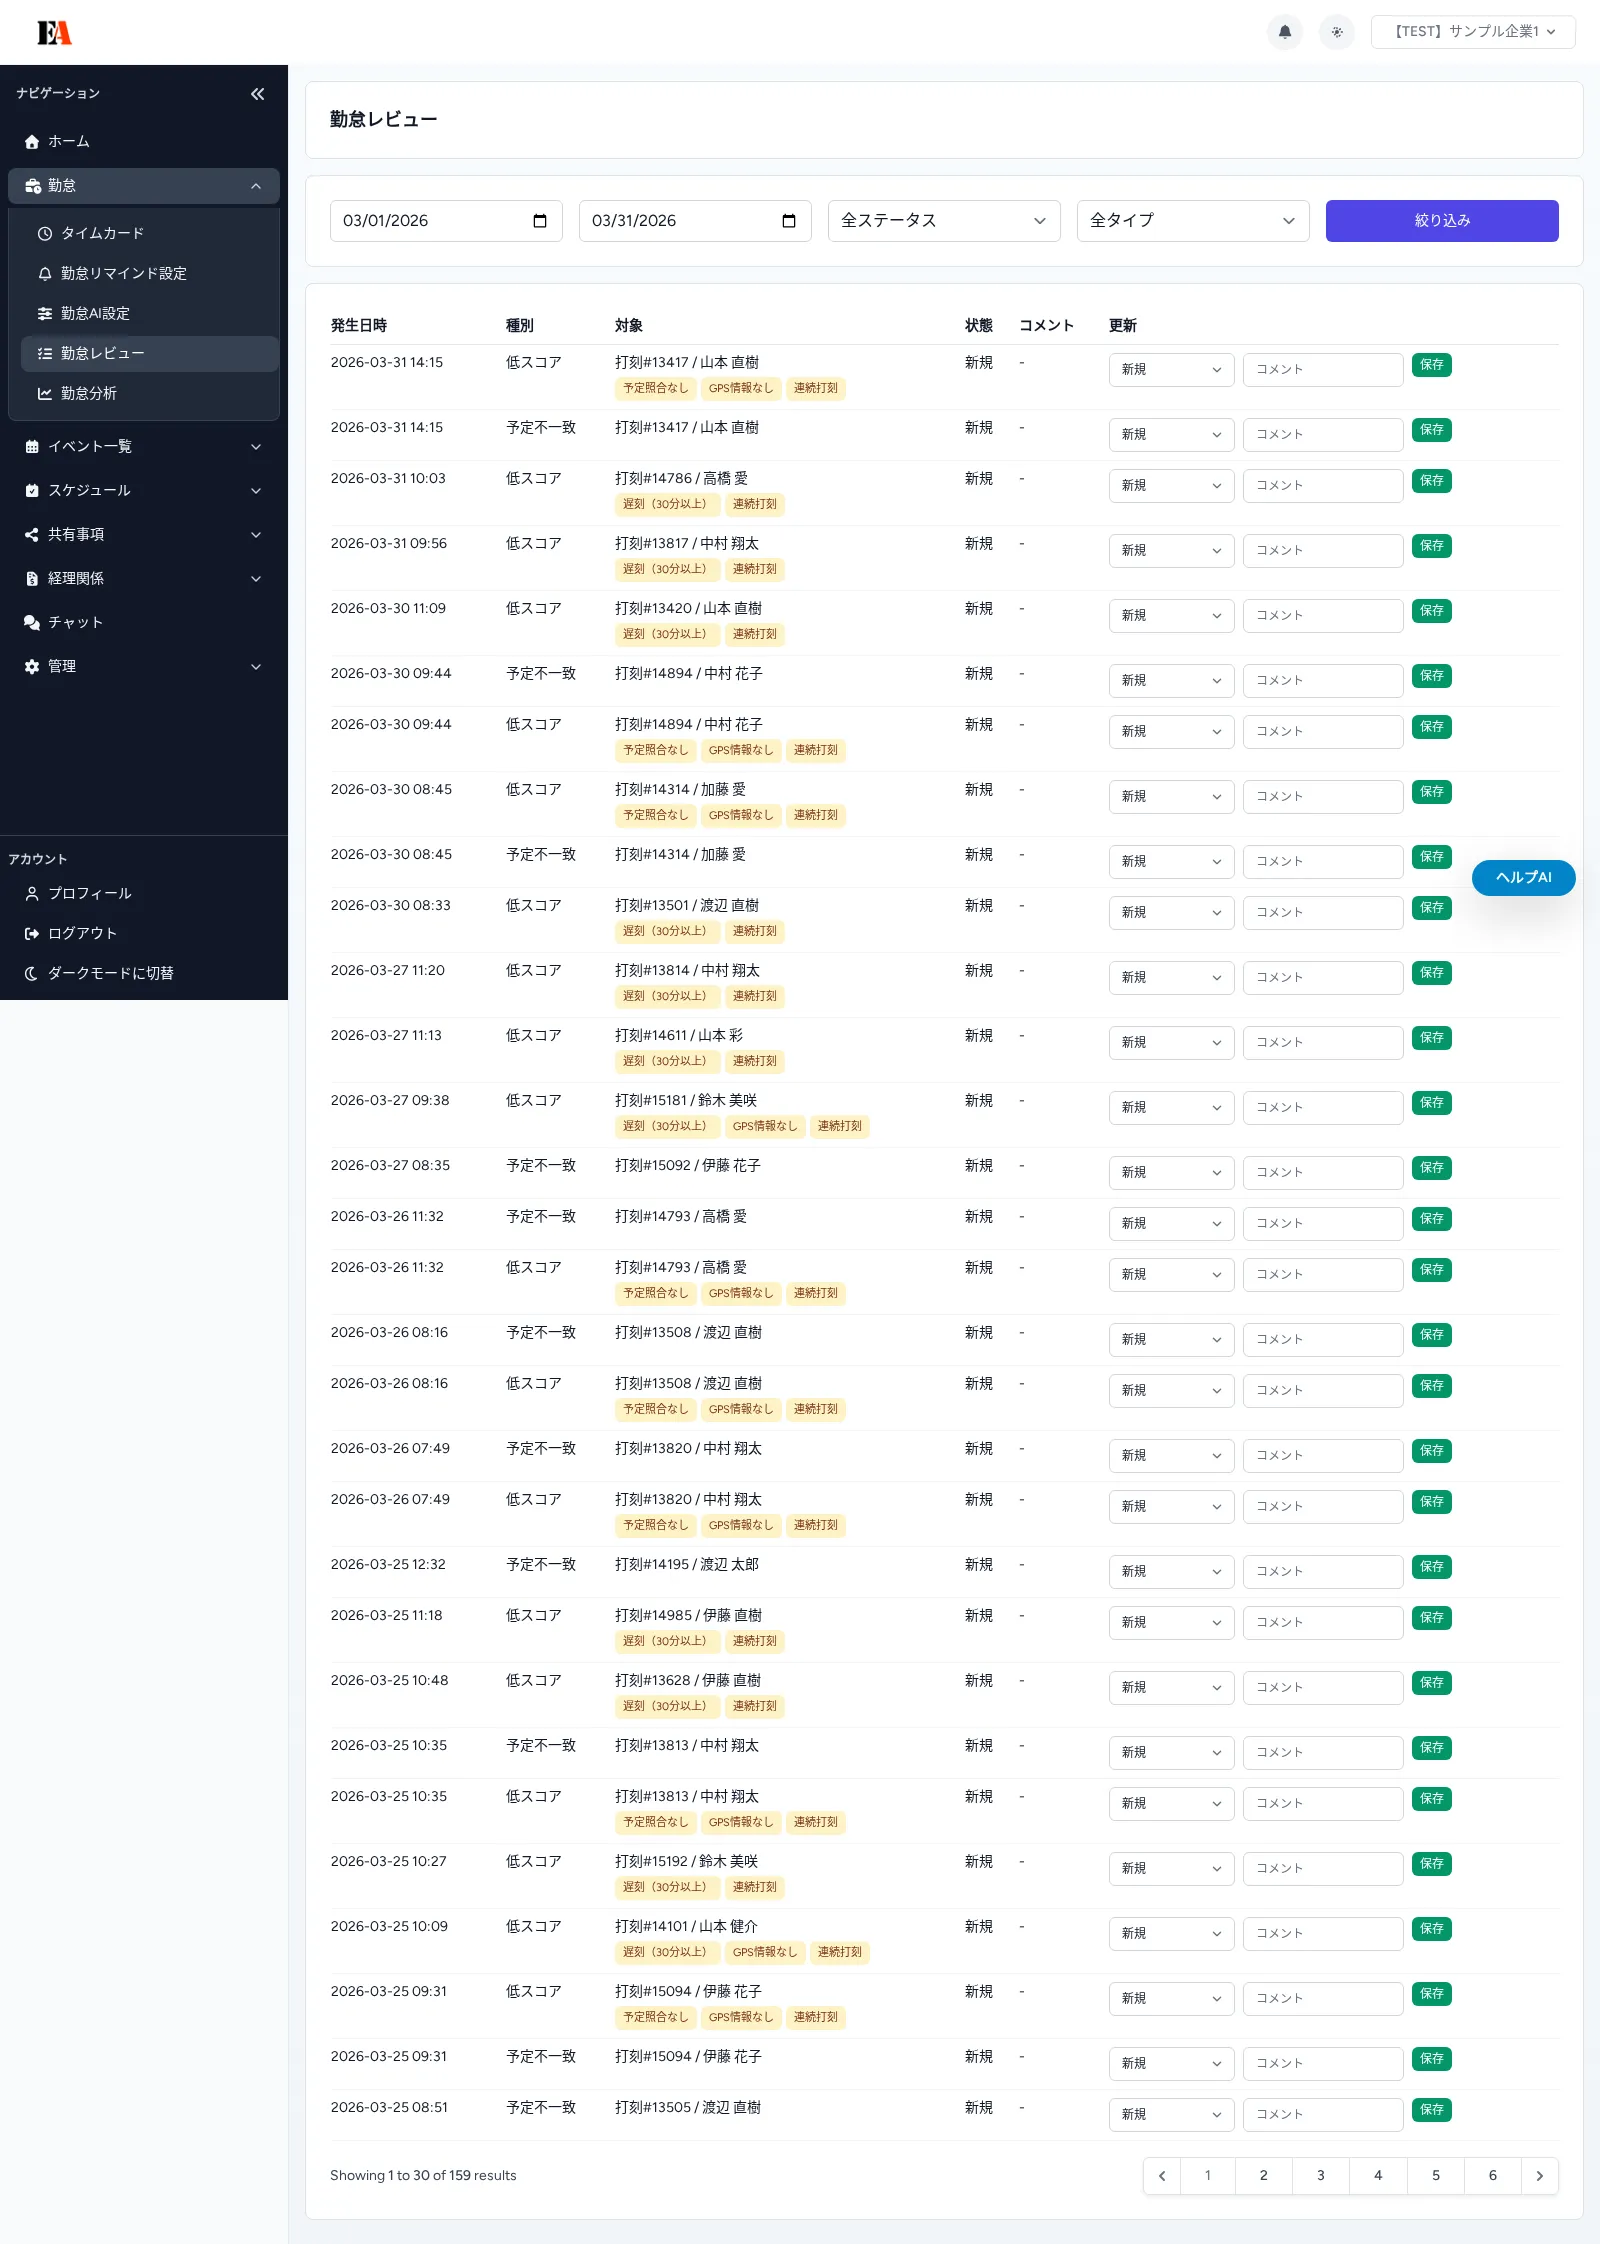Viewport: 1600px width, 2244px height.
Task: Click the notification bell icon
Action: click(1285, 32)
